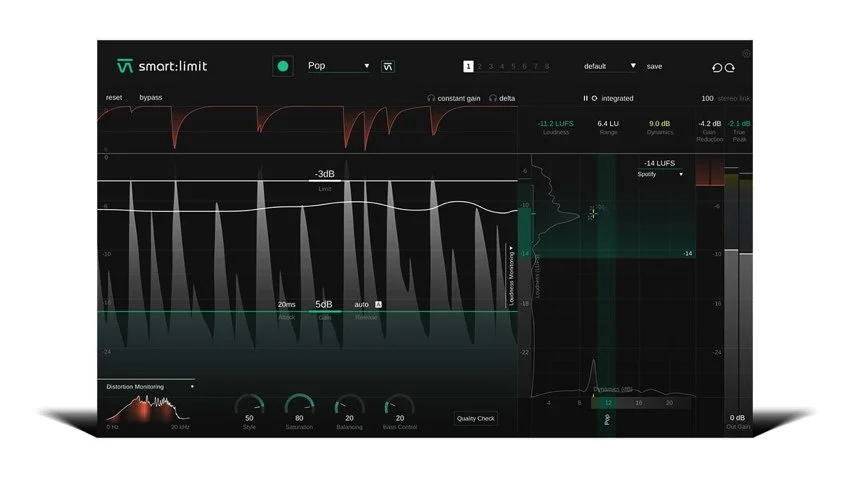
Task: Click the -3dB Limit value handle
Action: point(325,174)
